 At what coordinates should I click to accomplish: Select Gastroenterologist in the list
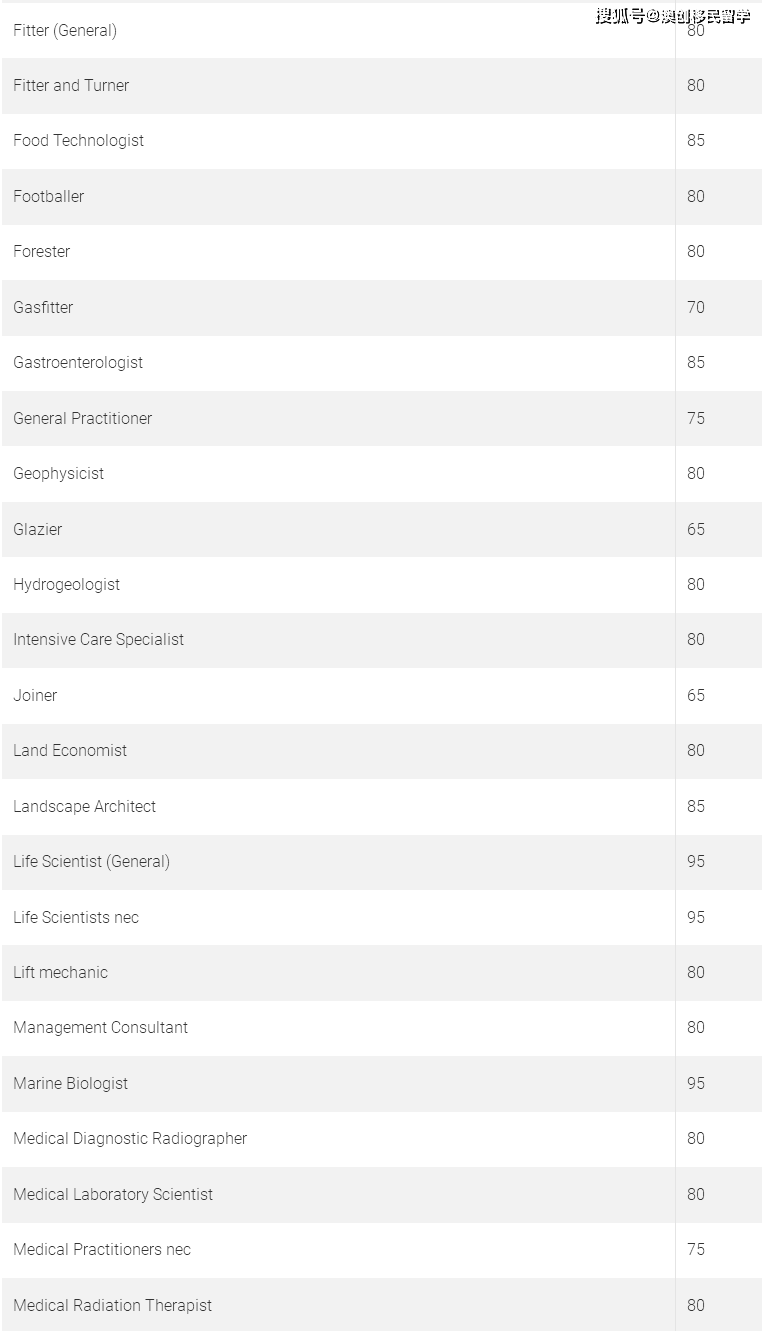tap(78, 363)
